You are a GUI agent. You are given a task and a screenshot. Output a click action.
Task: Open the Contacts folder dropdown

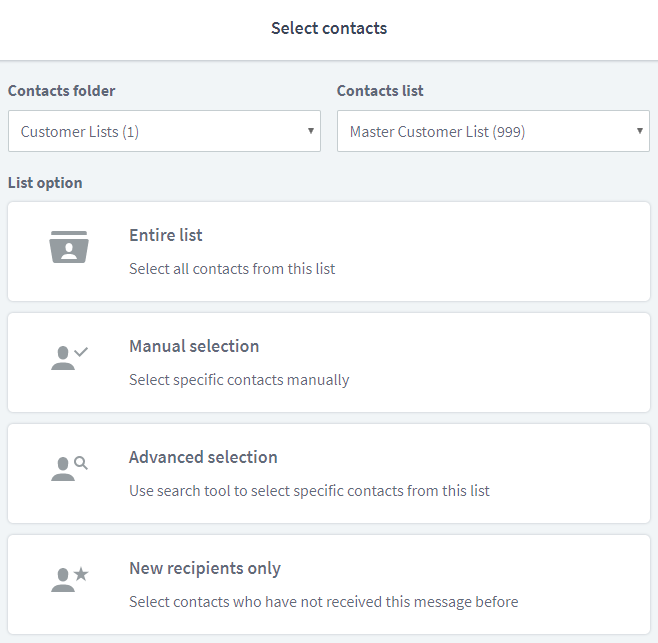click(x=164, y=131)
